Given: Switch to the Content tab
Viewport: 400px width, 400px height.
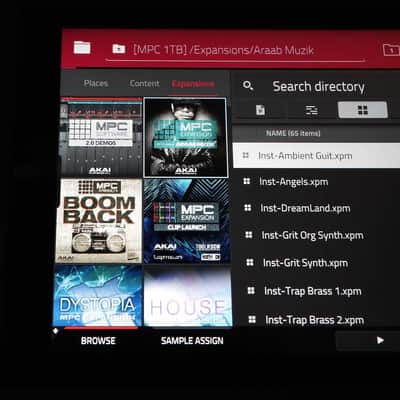Looking at the screenshot, I should pyautogui.click(x=144, y=83).
